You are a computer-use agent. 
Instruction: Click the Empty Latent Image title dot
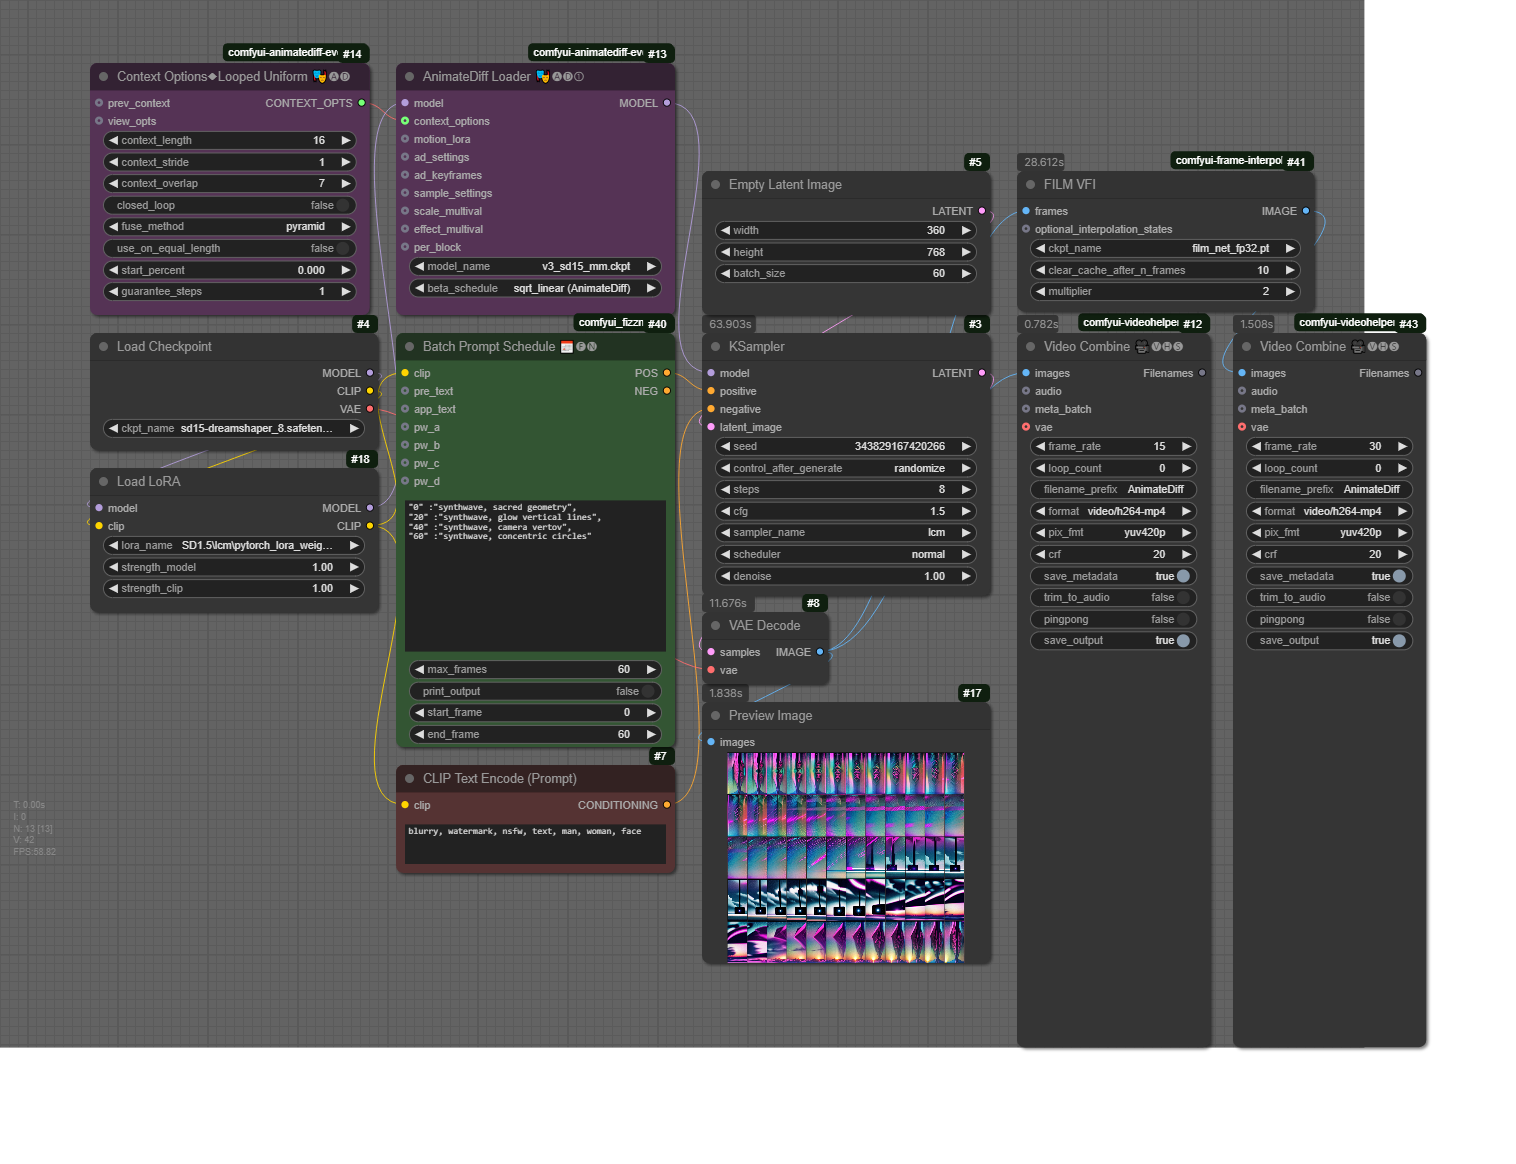click(715, 185)
